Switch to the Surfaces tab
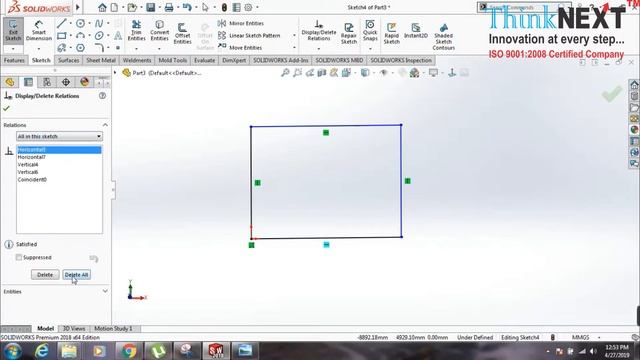The image size is (640, 360). 68,60
